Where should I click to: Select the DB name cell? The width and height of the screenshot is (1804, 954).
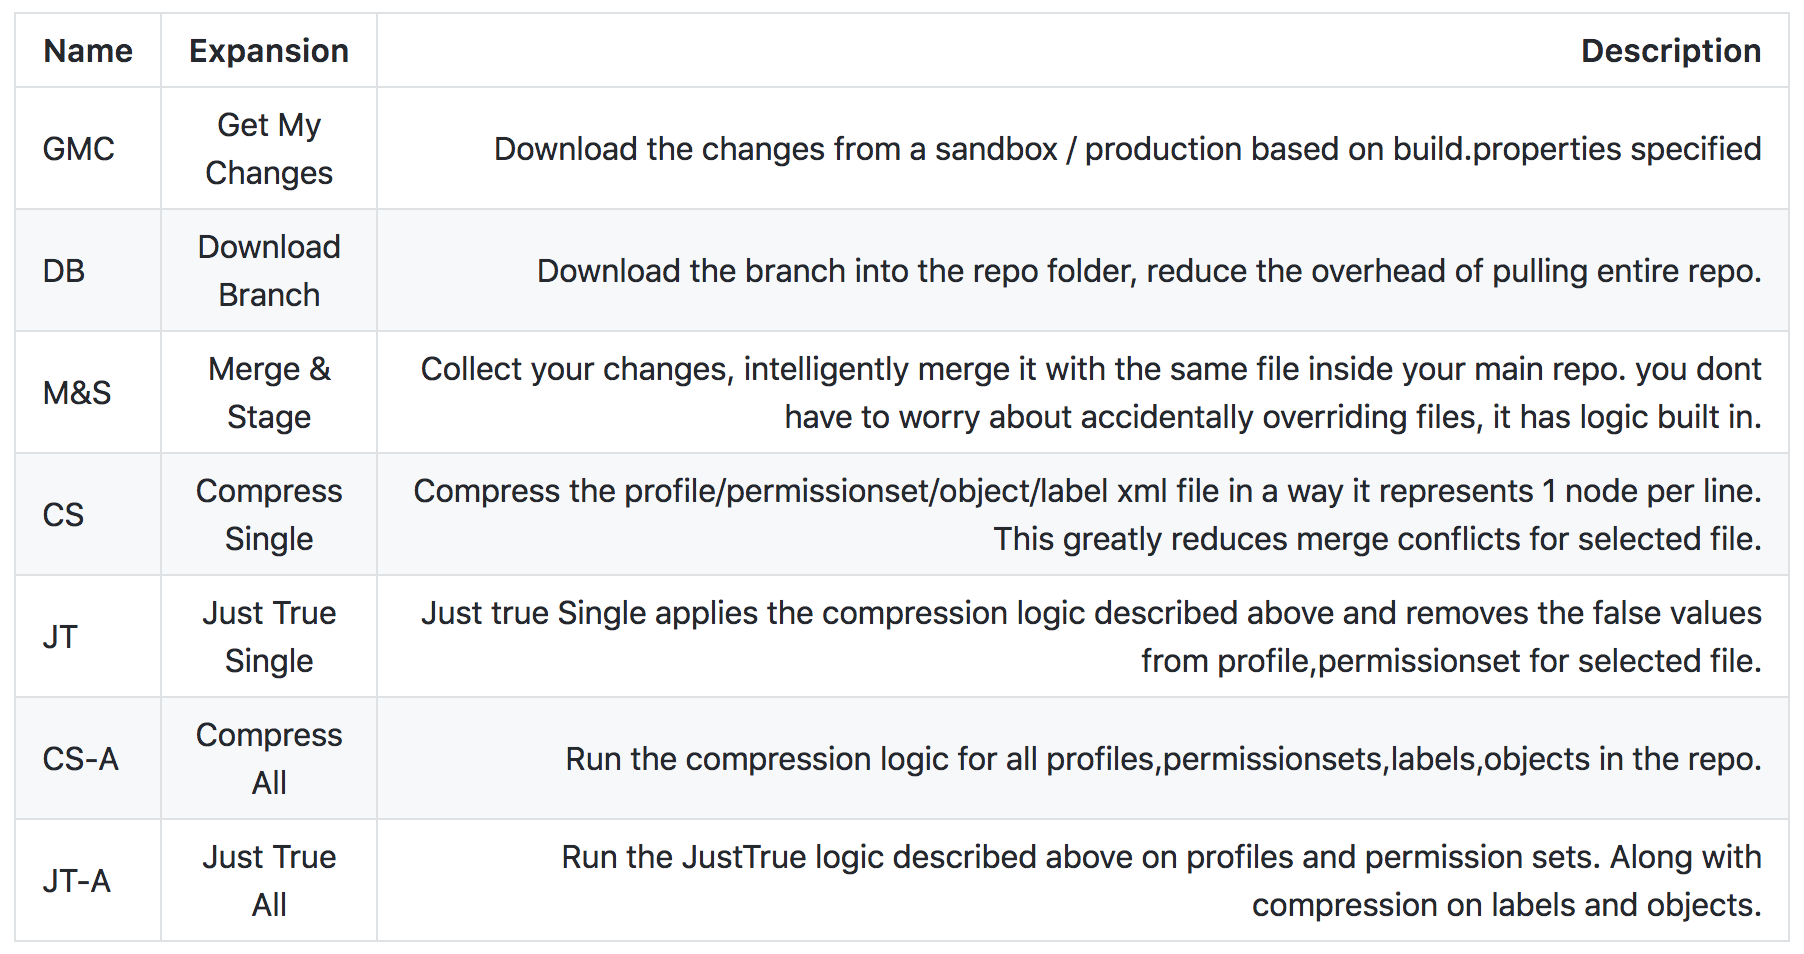pyautogui.click(x=64, y=271)
